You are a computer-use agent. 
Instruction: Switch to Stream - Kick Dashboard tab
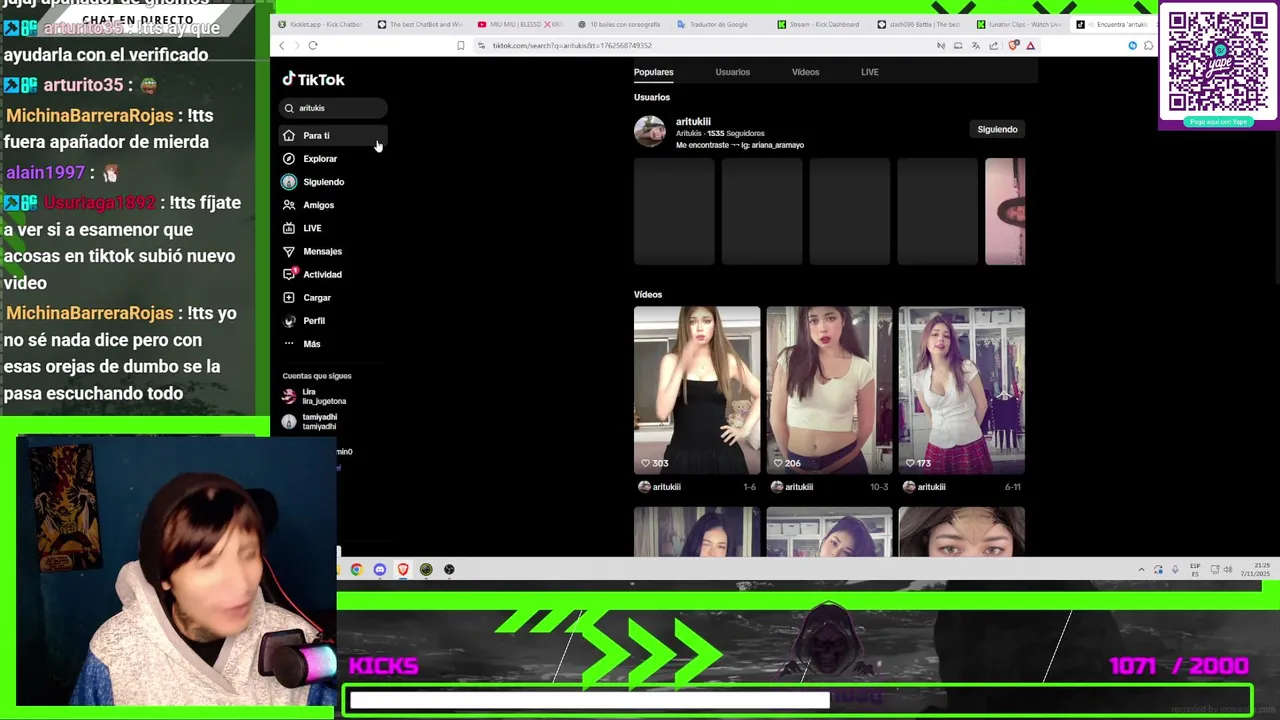click(820, 24)
